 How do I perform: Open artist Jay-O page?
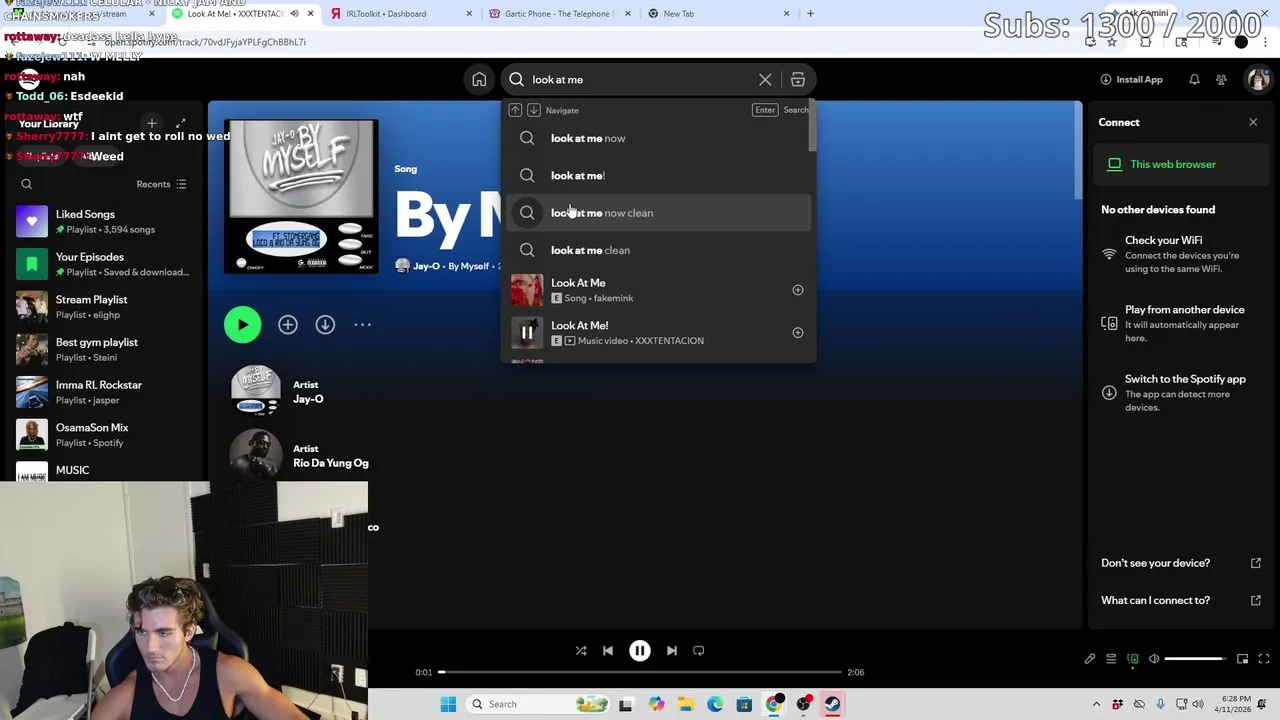click(x=308, y=399)
